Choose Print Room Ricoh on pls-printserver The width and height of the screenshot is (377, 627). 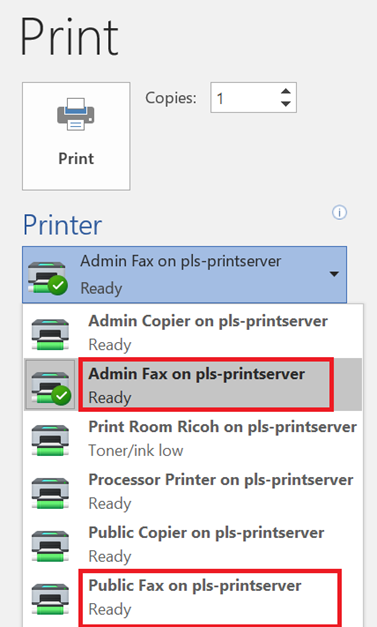(193, 437)
